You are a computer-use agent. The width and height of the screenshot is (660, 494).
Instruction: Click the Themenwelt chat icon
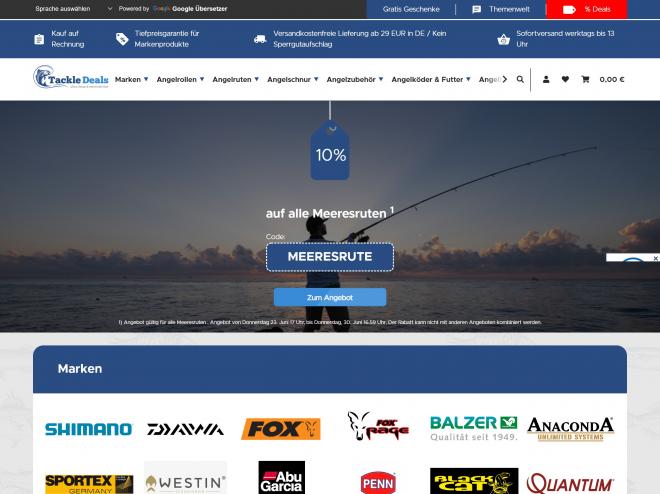click(x=476, y=9)
